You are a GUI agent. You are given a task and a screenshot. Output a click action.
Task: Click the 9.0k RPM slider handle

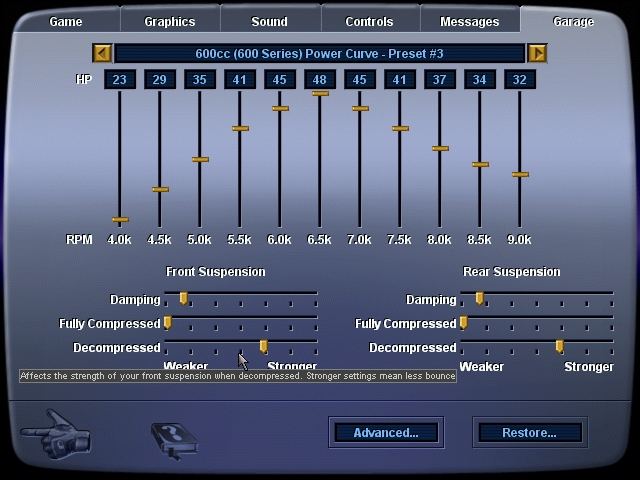pyautogui.click(x=520, y=174)
